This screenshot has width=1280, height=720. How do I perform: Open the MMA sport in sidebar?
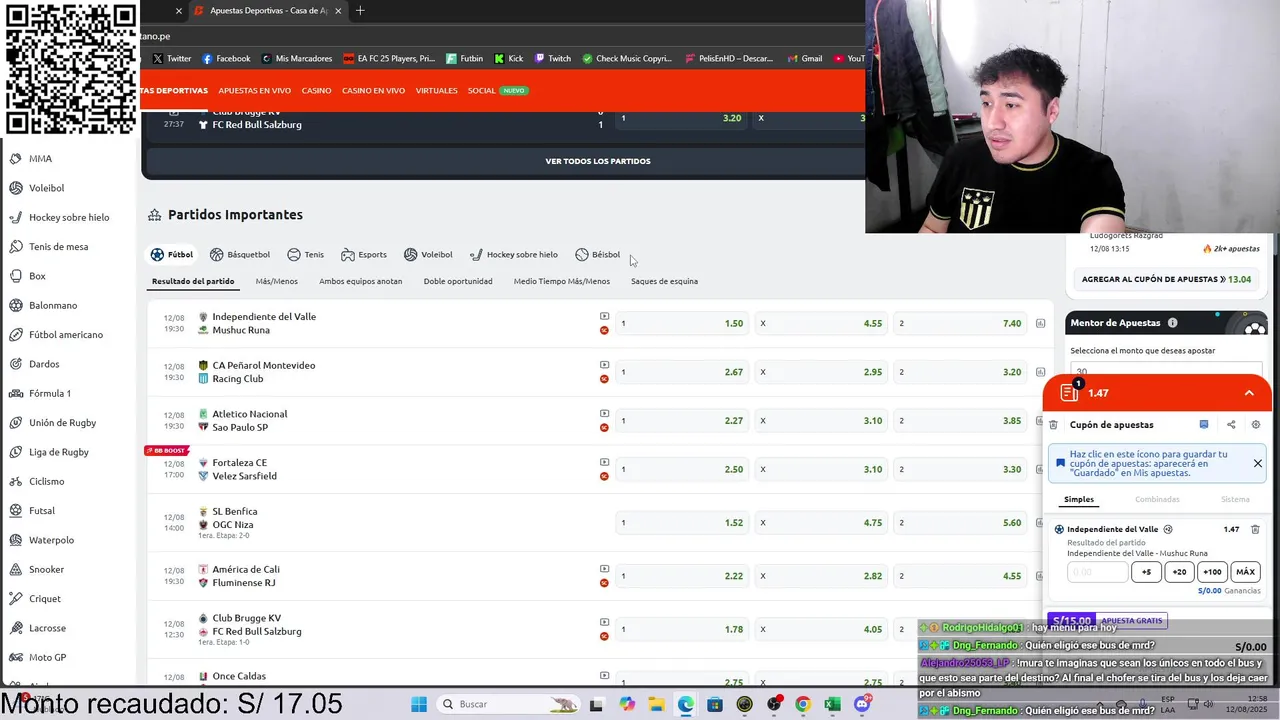pos(40,159)
